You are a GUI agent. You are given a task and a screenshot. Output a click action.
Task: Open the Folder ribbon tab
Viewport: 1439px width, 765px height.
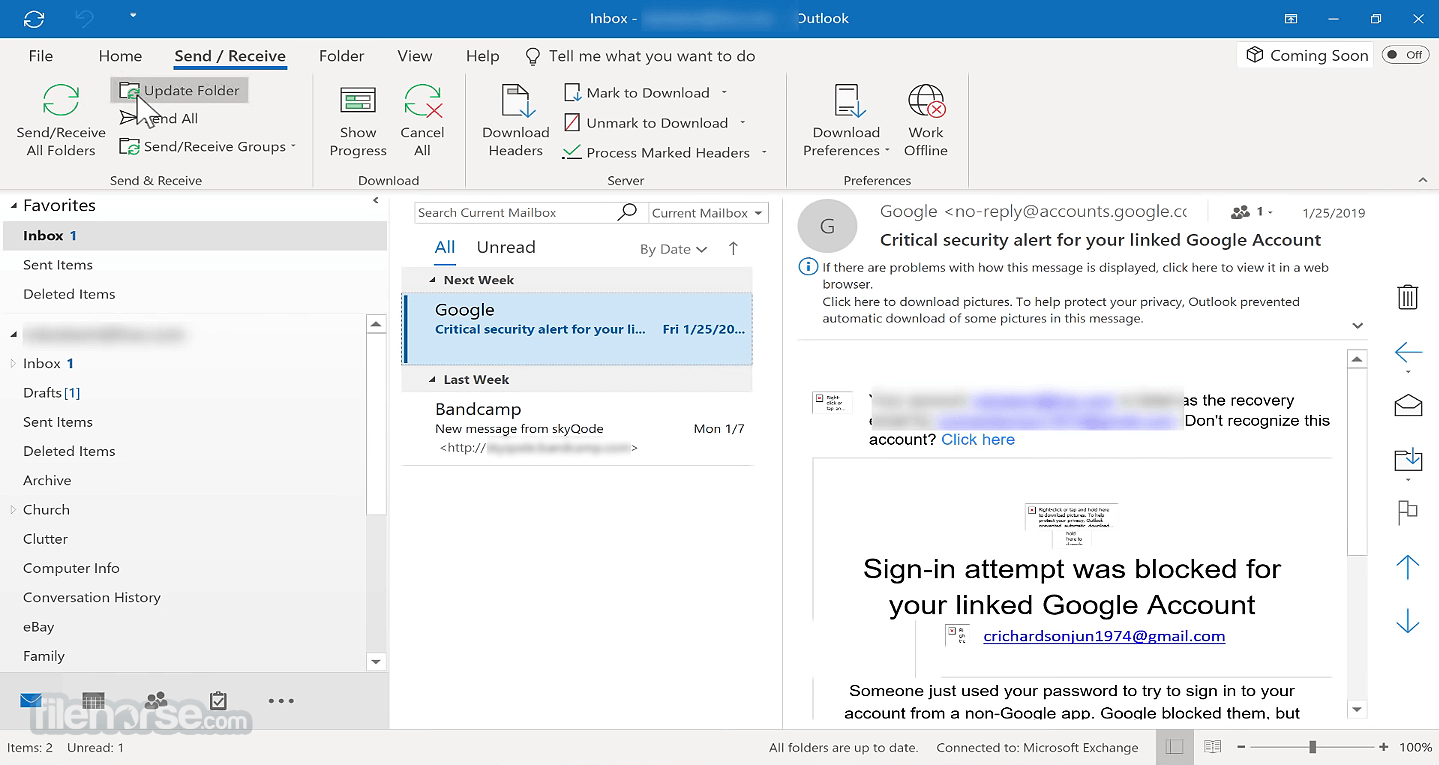point(341,56)
